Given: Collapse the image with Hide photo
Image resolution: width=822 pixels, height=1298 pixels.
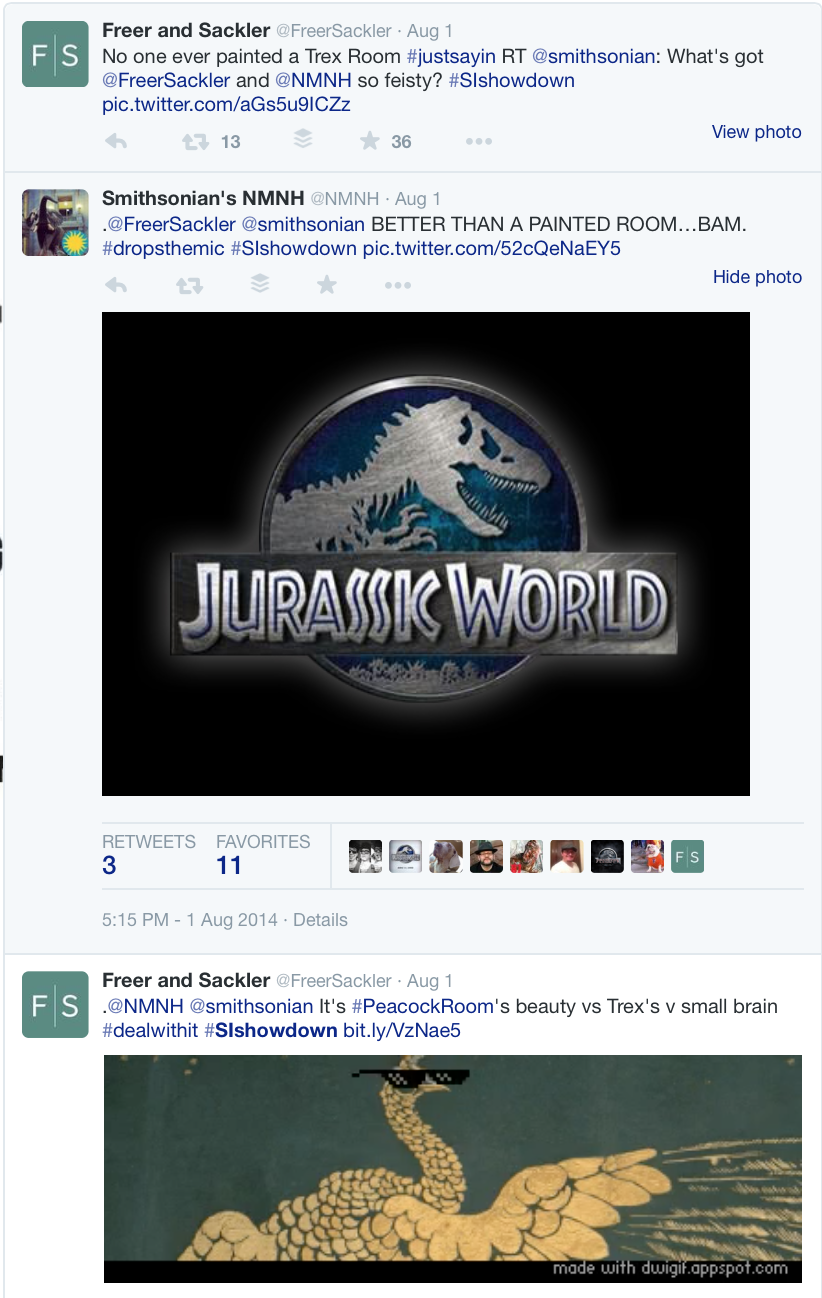Looking at the screenshot, I should click(757, 277).
